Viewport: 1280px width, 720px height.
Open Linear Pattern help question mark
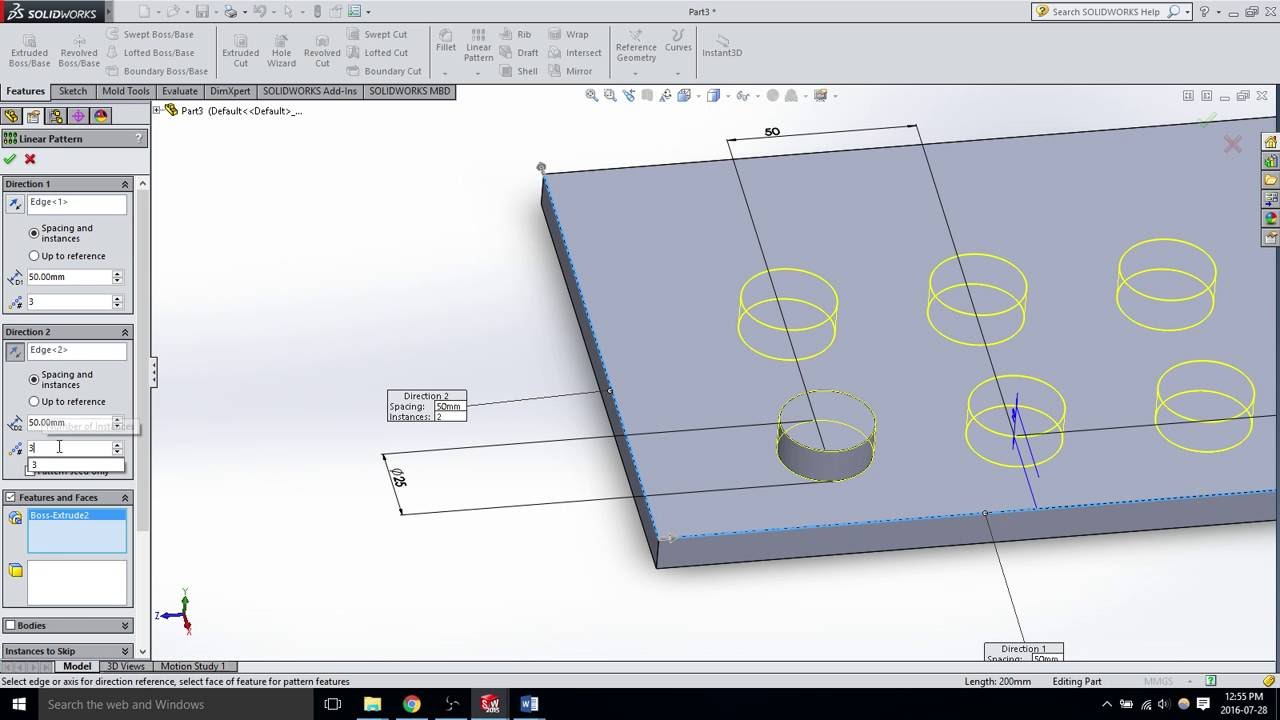[139, 138]
